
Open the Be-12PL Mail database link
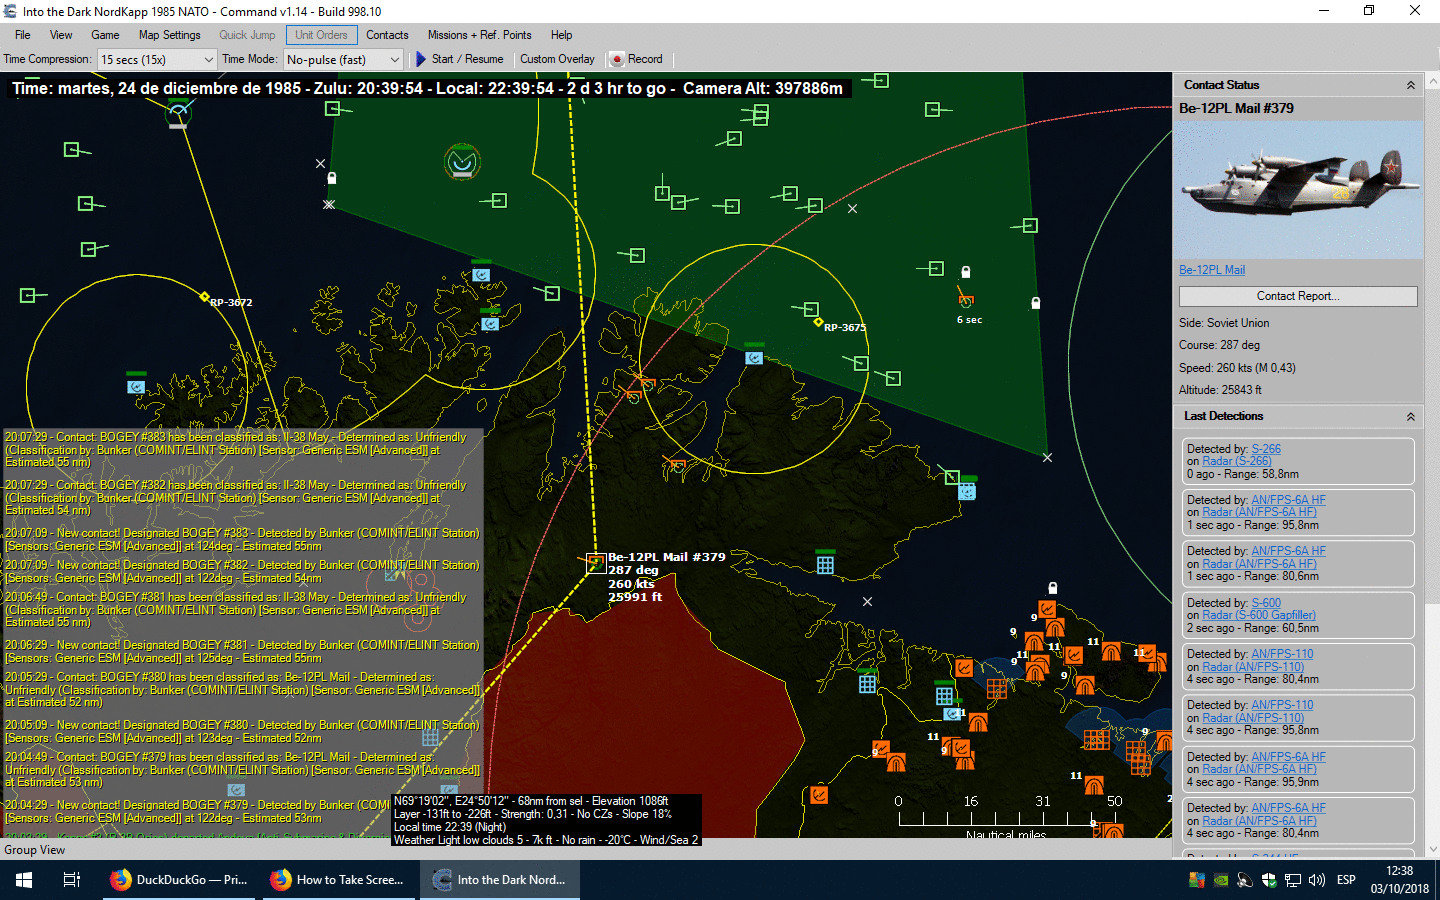click(x=1211, y=270)
